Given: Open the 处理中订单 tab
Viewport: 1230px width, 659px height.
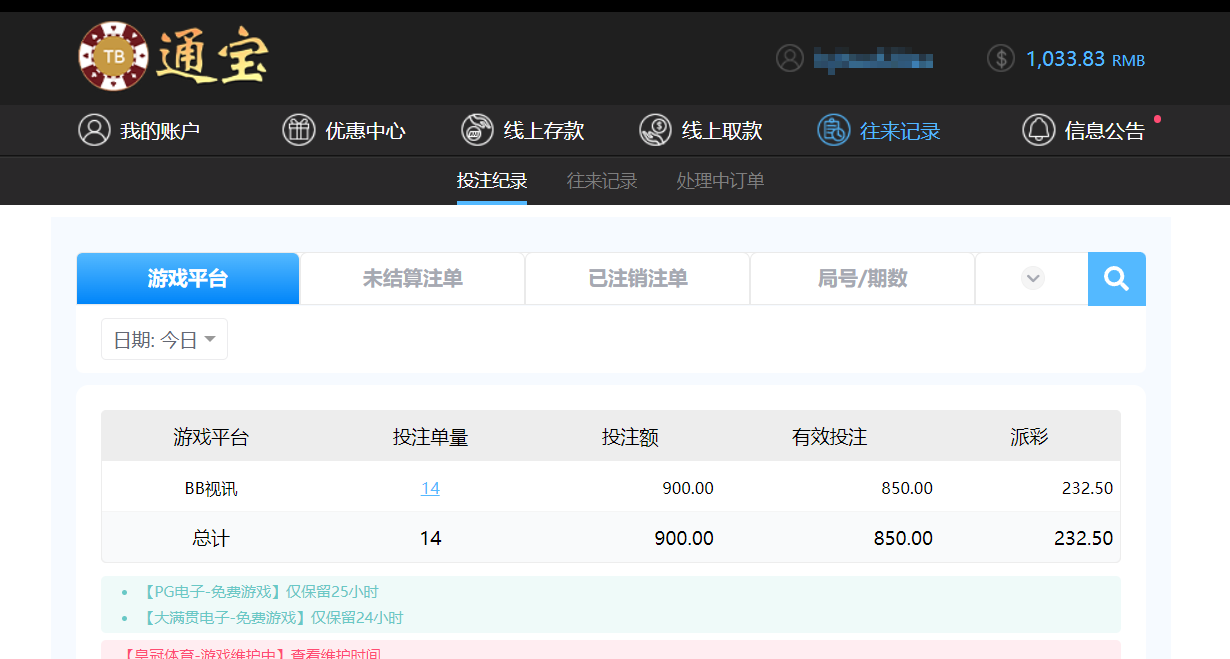Looking at the screenshot, I should click(720, 180).
